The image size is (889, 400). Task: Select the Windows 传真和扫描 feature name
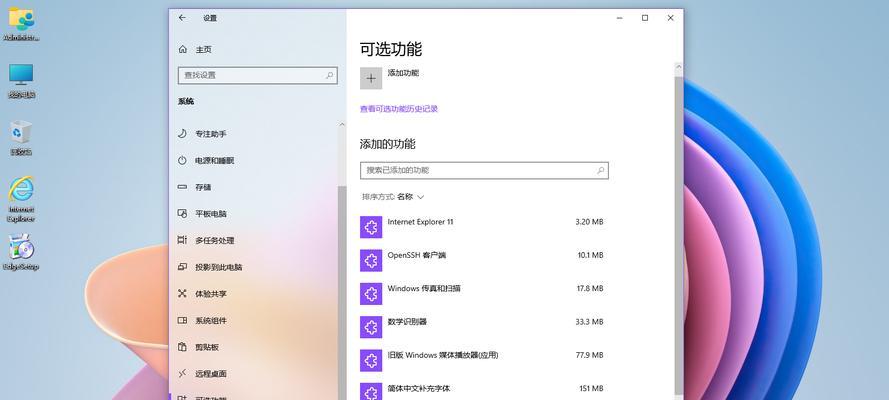coord(424,288)
